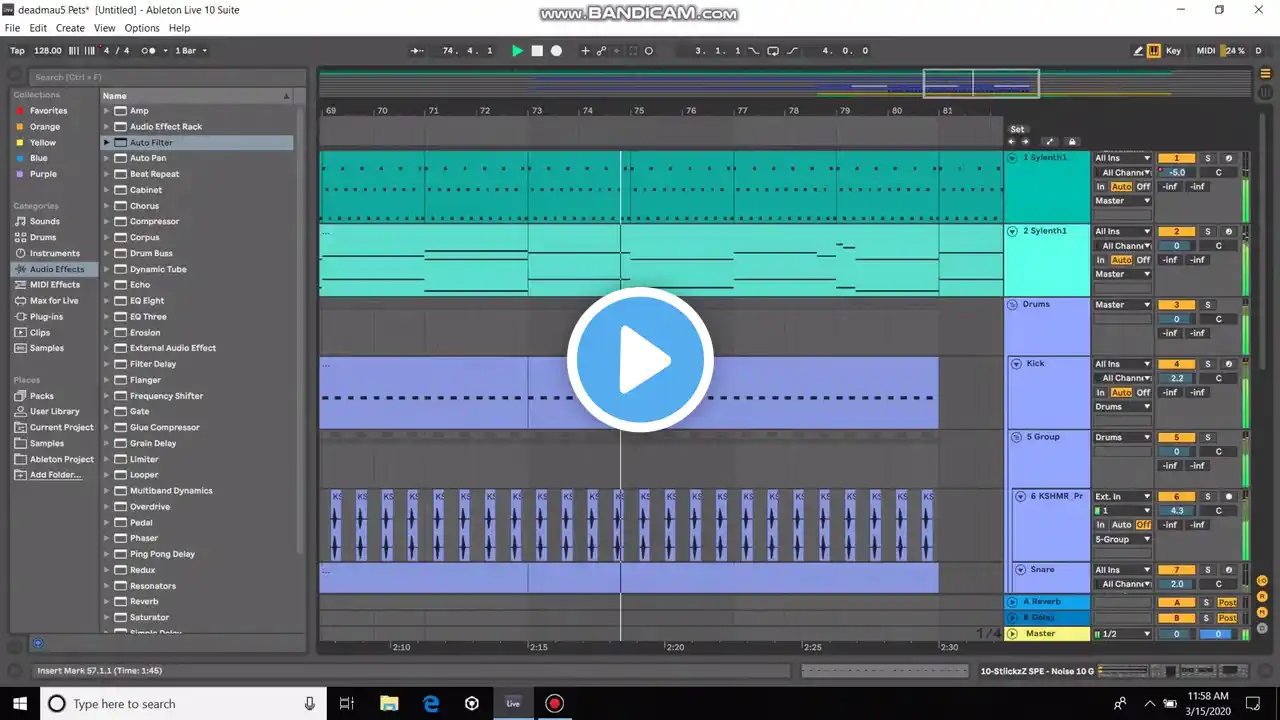Image resolution: width=1280 pixels, height=720 pixels.
Task: Start playback with the green Play button
Action: tap(517, 51)
